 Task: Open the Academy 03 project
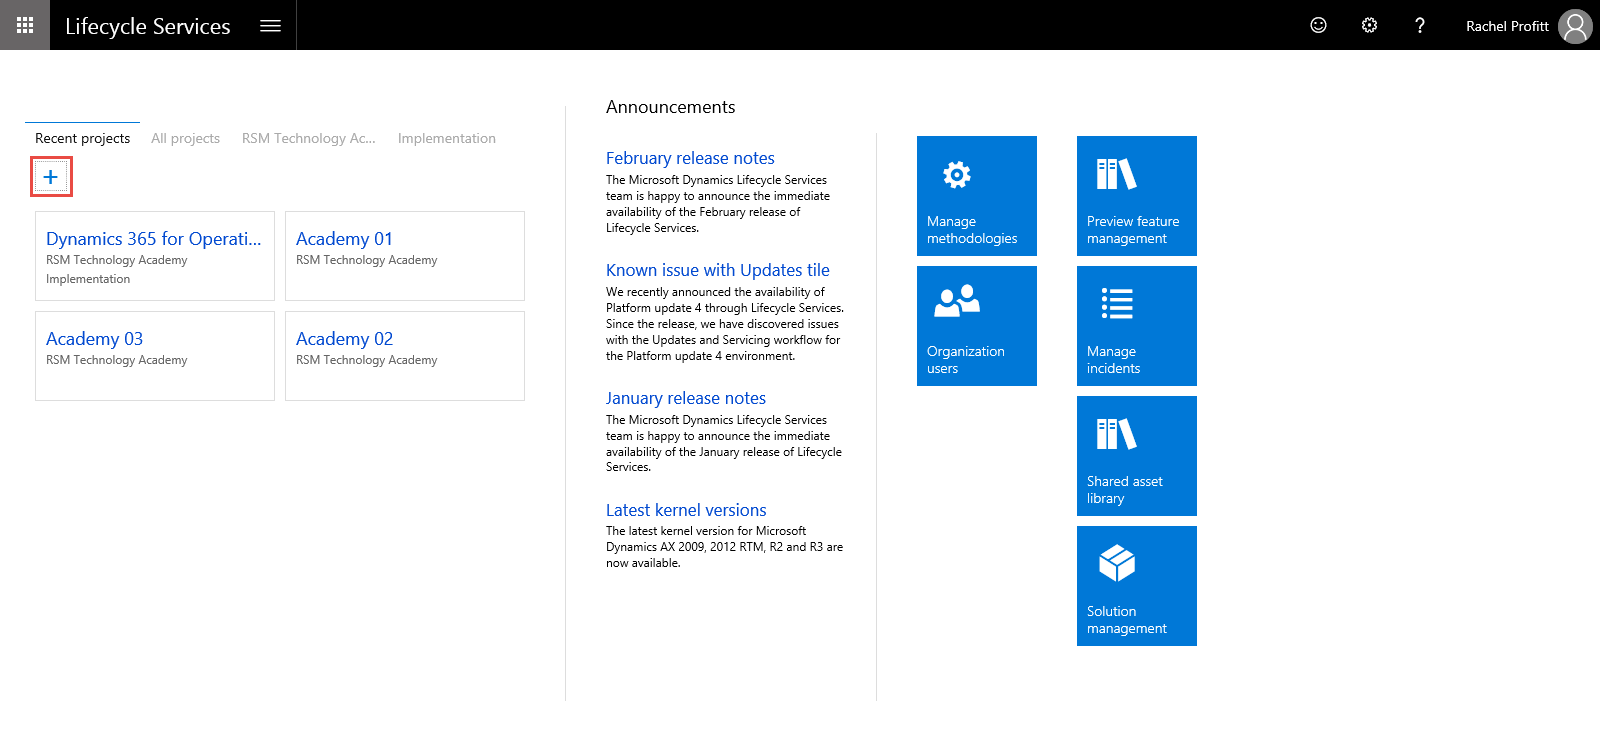coord(155,356)
